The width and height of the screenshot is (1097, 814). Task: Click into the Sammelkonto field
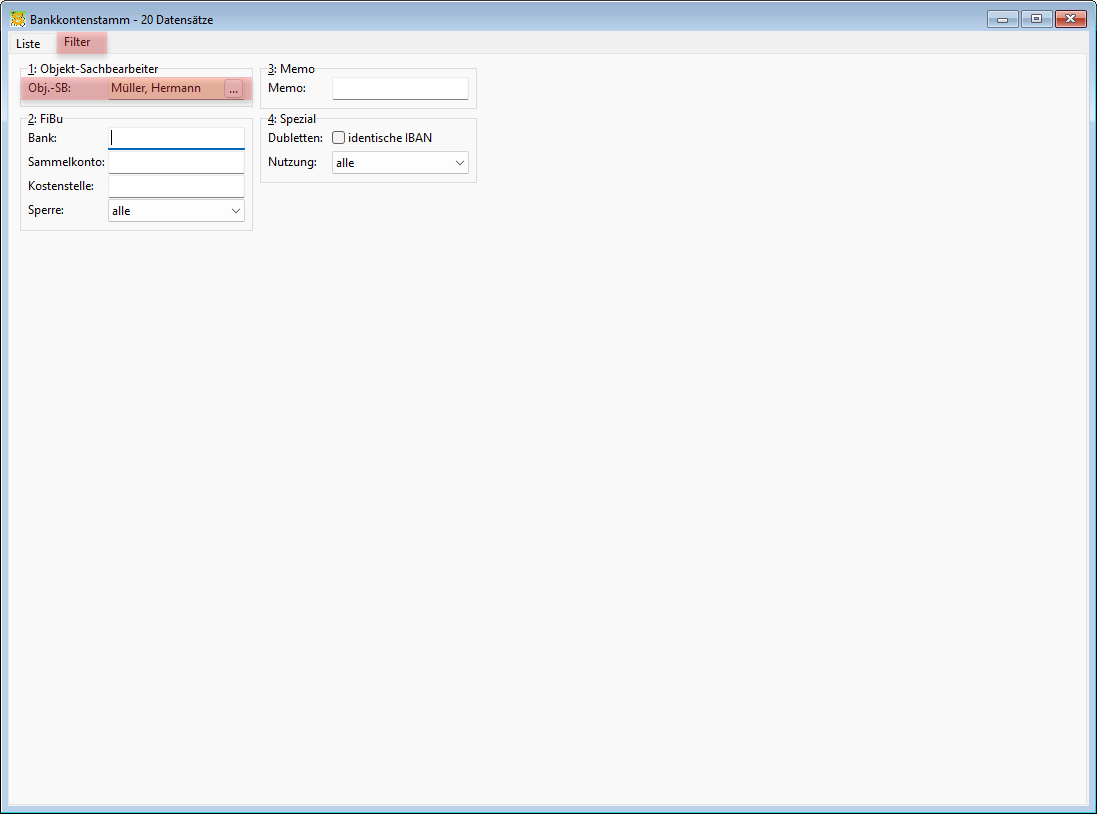176,162
